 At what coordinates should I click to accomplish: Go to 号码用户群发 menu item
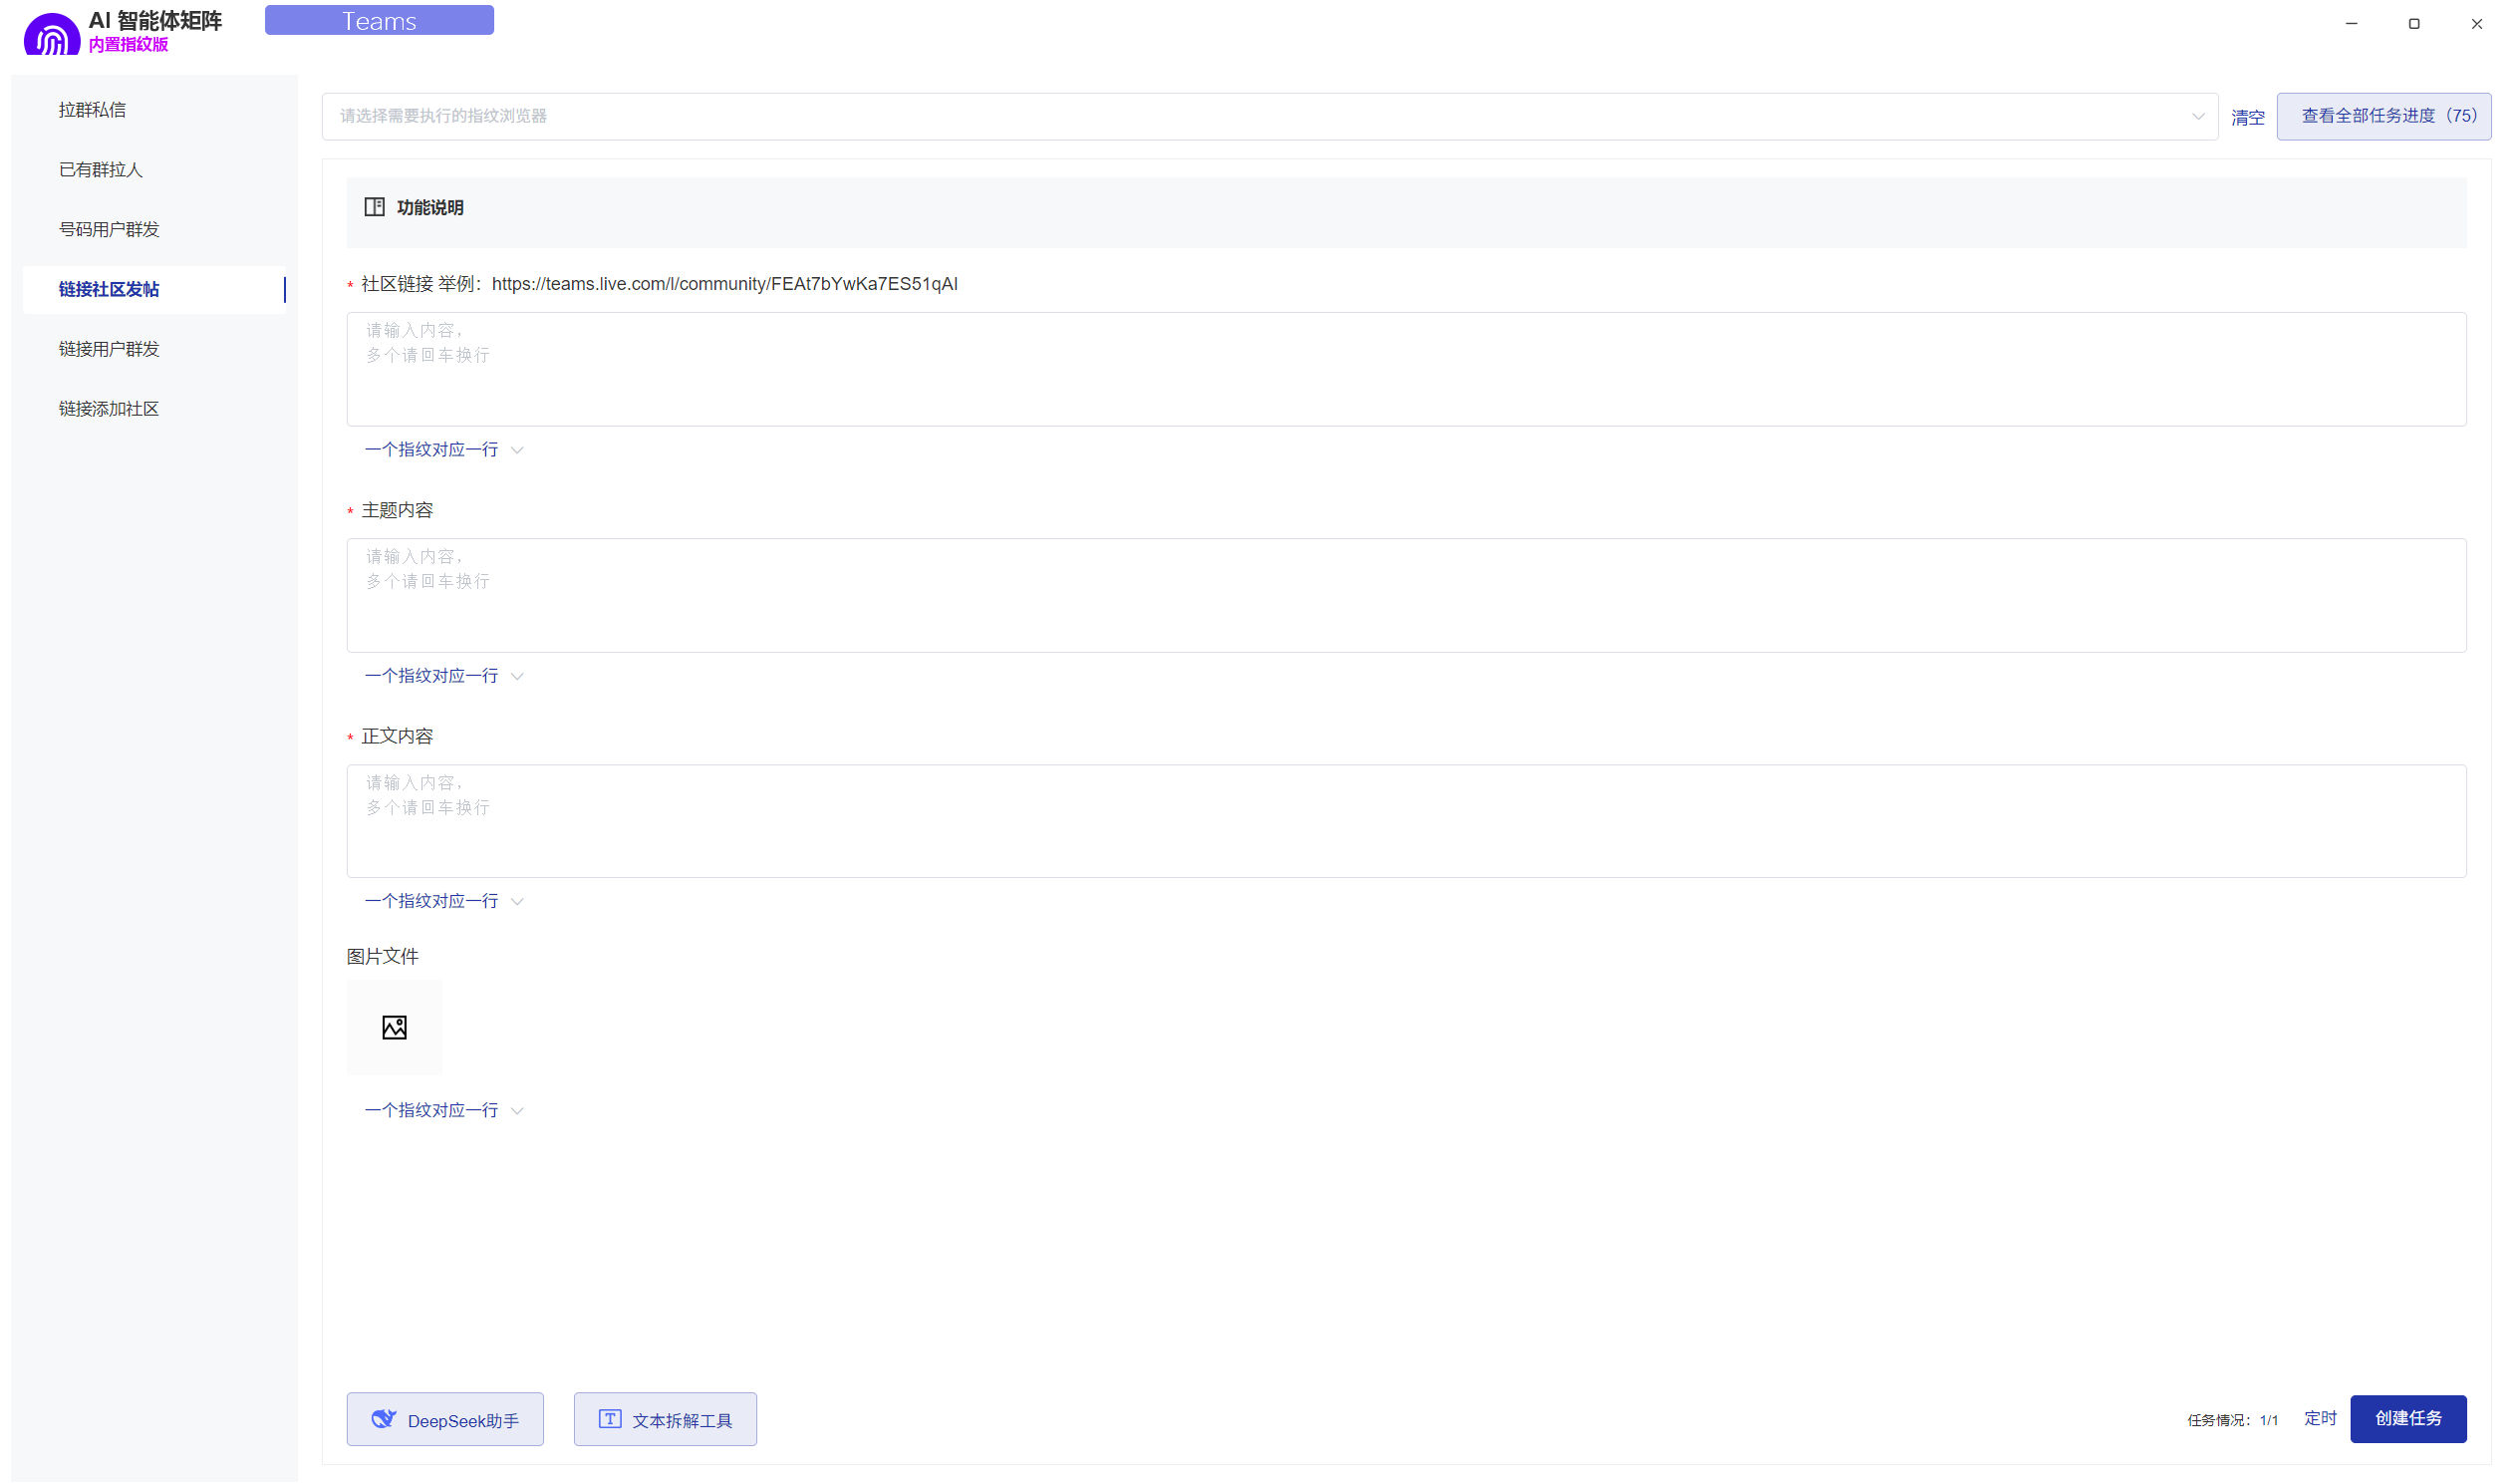[108, 229]
